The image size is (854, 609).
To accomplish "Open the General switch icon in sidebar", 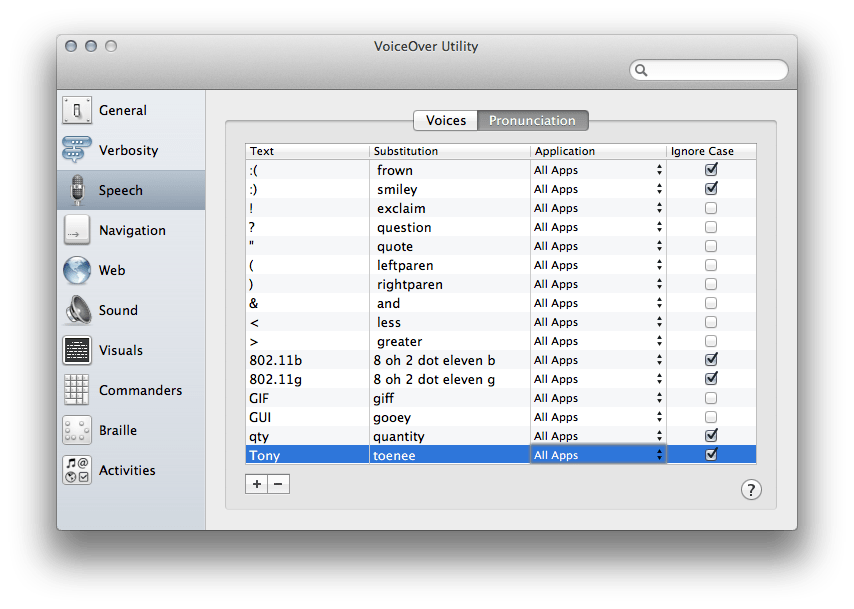I will pyautogui.click(x=77, y=110).
